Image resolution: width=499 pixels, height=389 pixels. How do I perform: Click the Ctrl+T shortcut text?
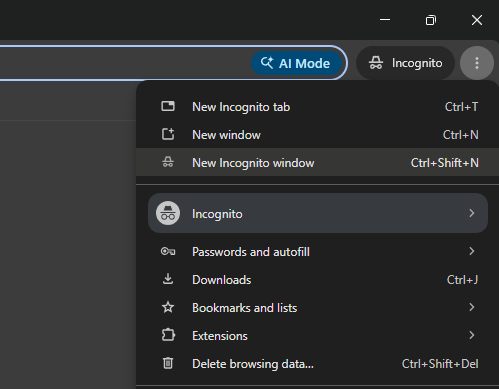(x=462, y=107)
